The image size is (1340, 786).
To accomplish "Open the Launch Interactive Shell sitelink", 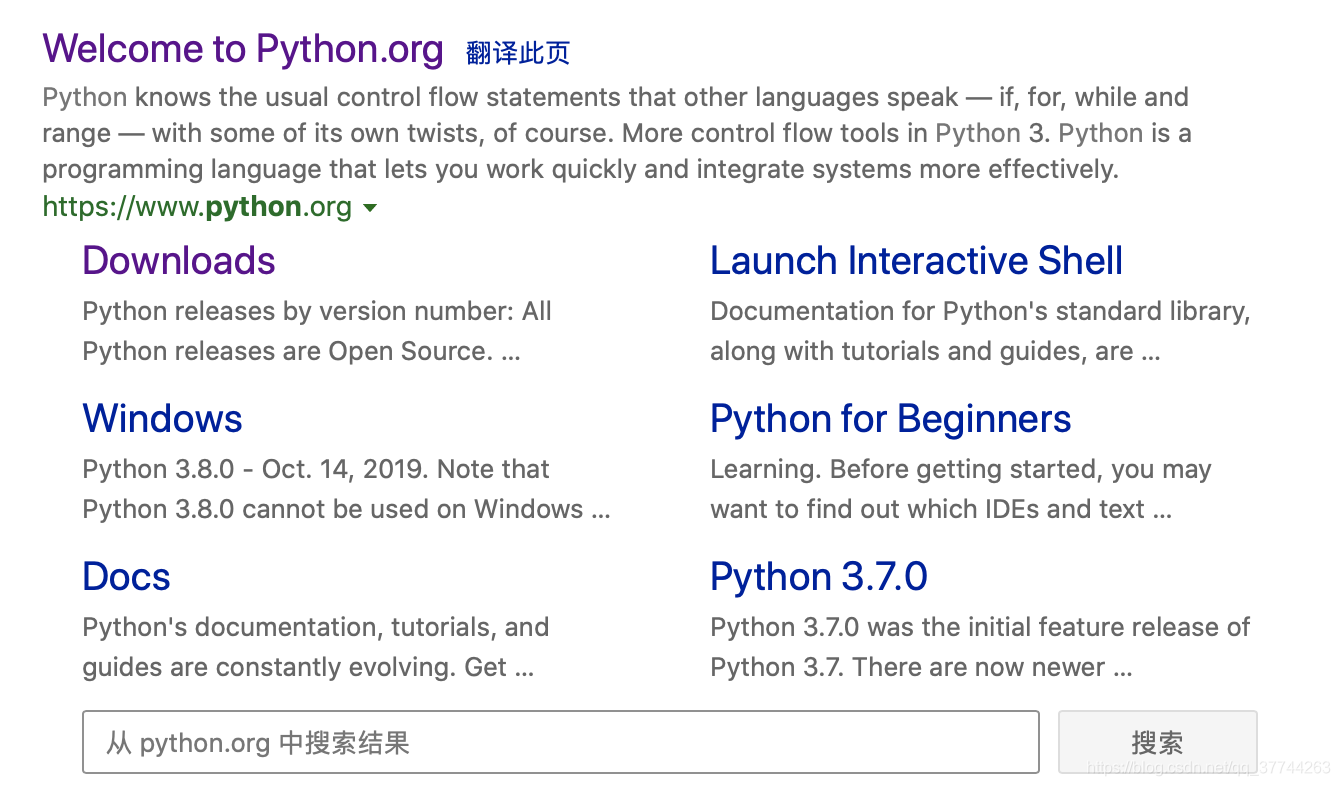I will [917, 261].
